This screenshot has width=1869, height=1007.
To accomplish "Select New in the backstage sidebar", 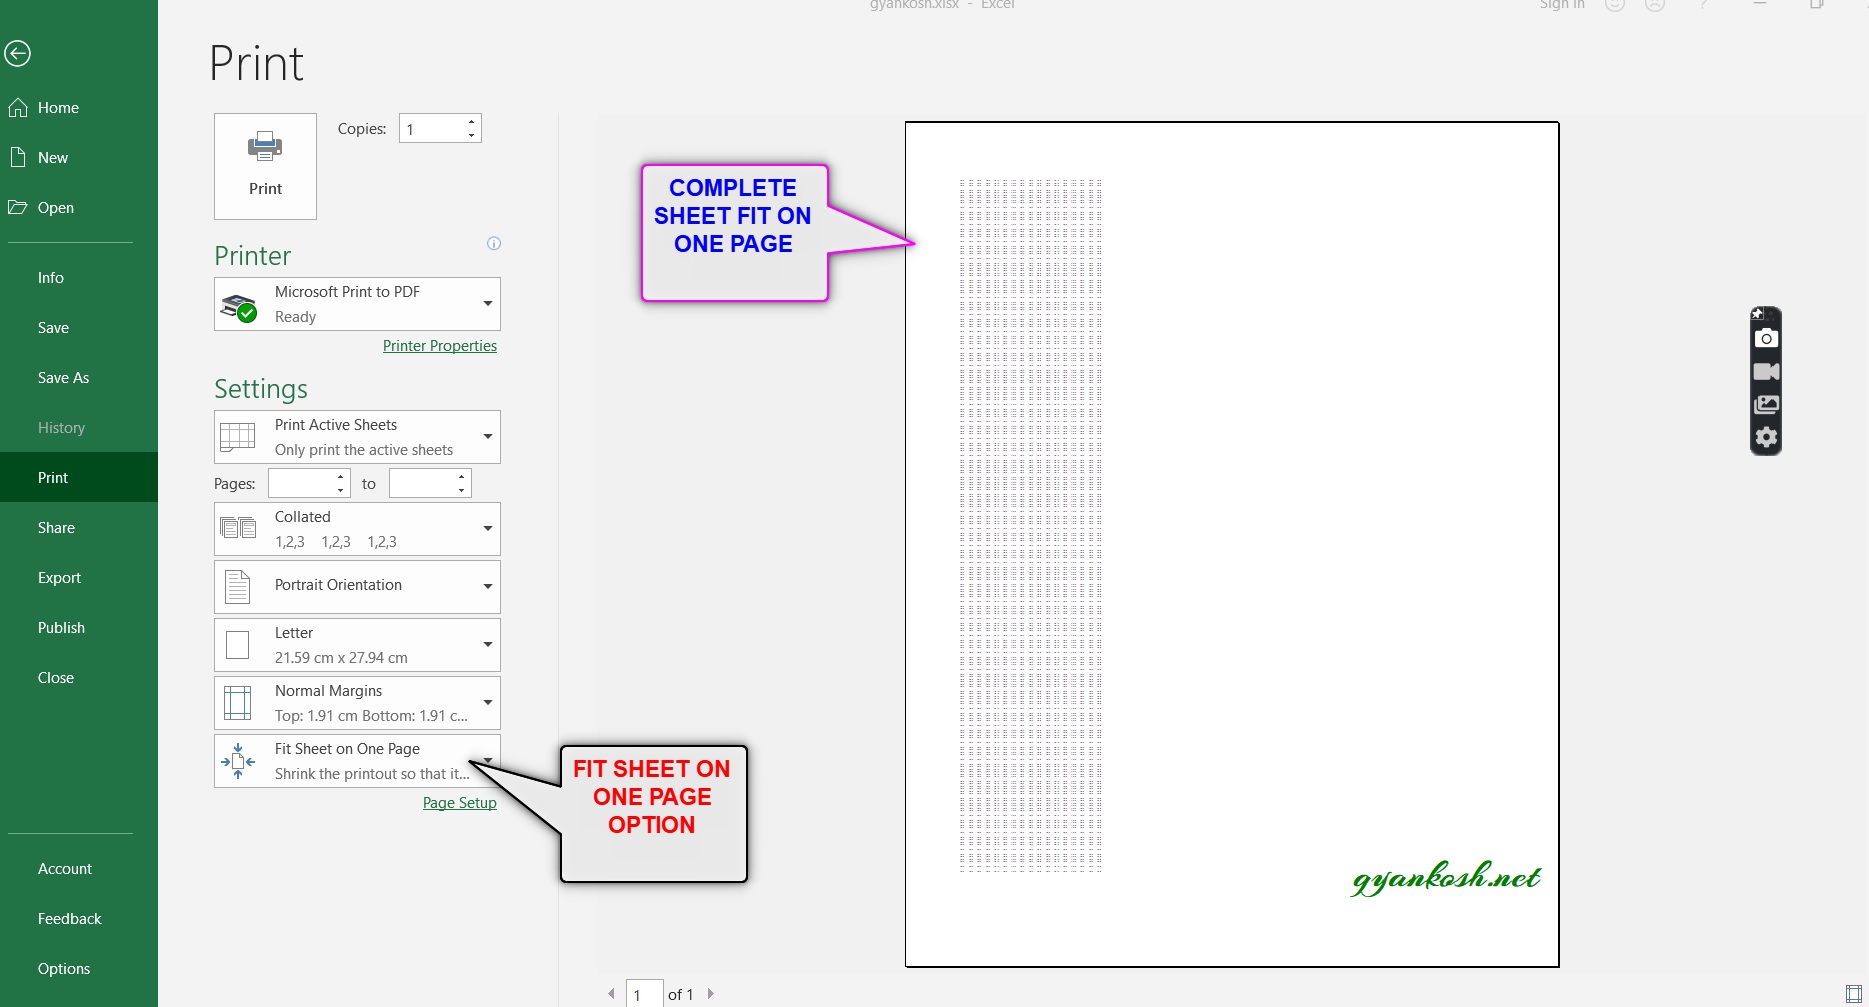I will tap(79, 158).
